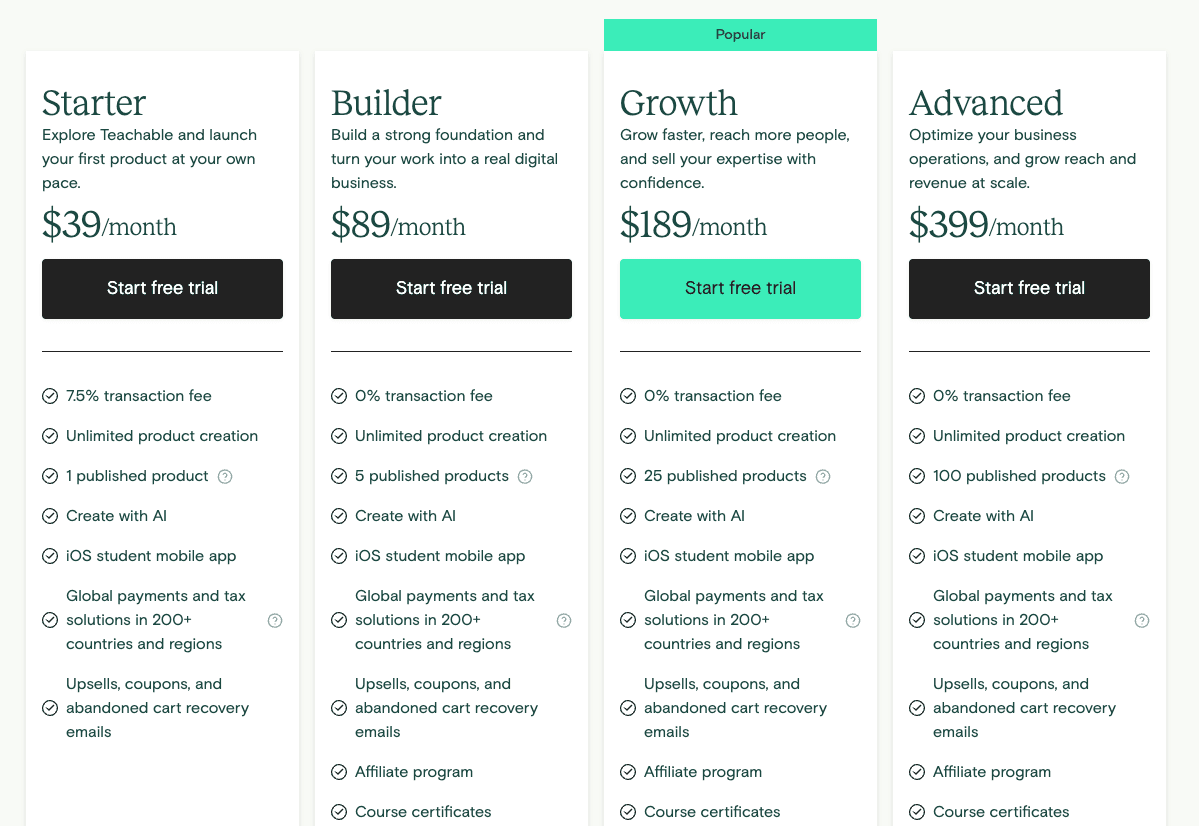Image resolution: width=1199 pixels, height=826 pixels.
Task: Click the Builder plan's Start free trial button
Action: [x=451, y=289]
